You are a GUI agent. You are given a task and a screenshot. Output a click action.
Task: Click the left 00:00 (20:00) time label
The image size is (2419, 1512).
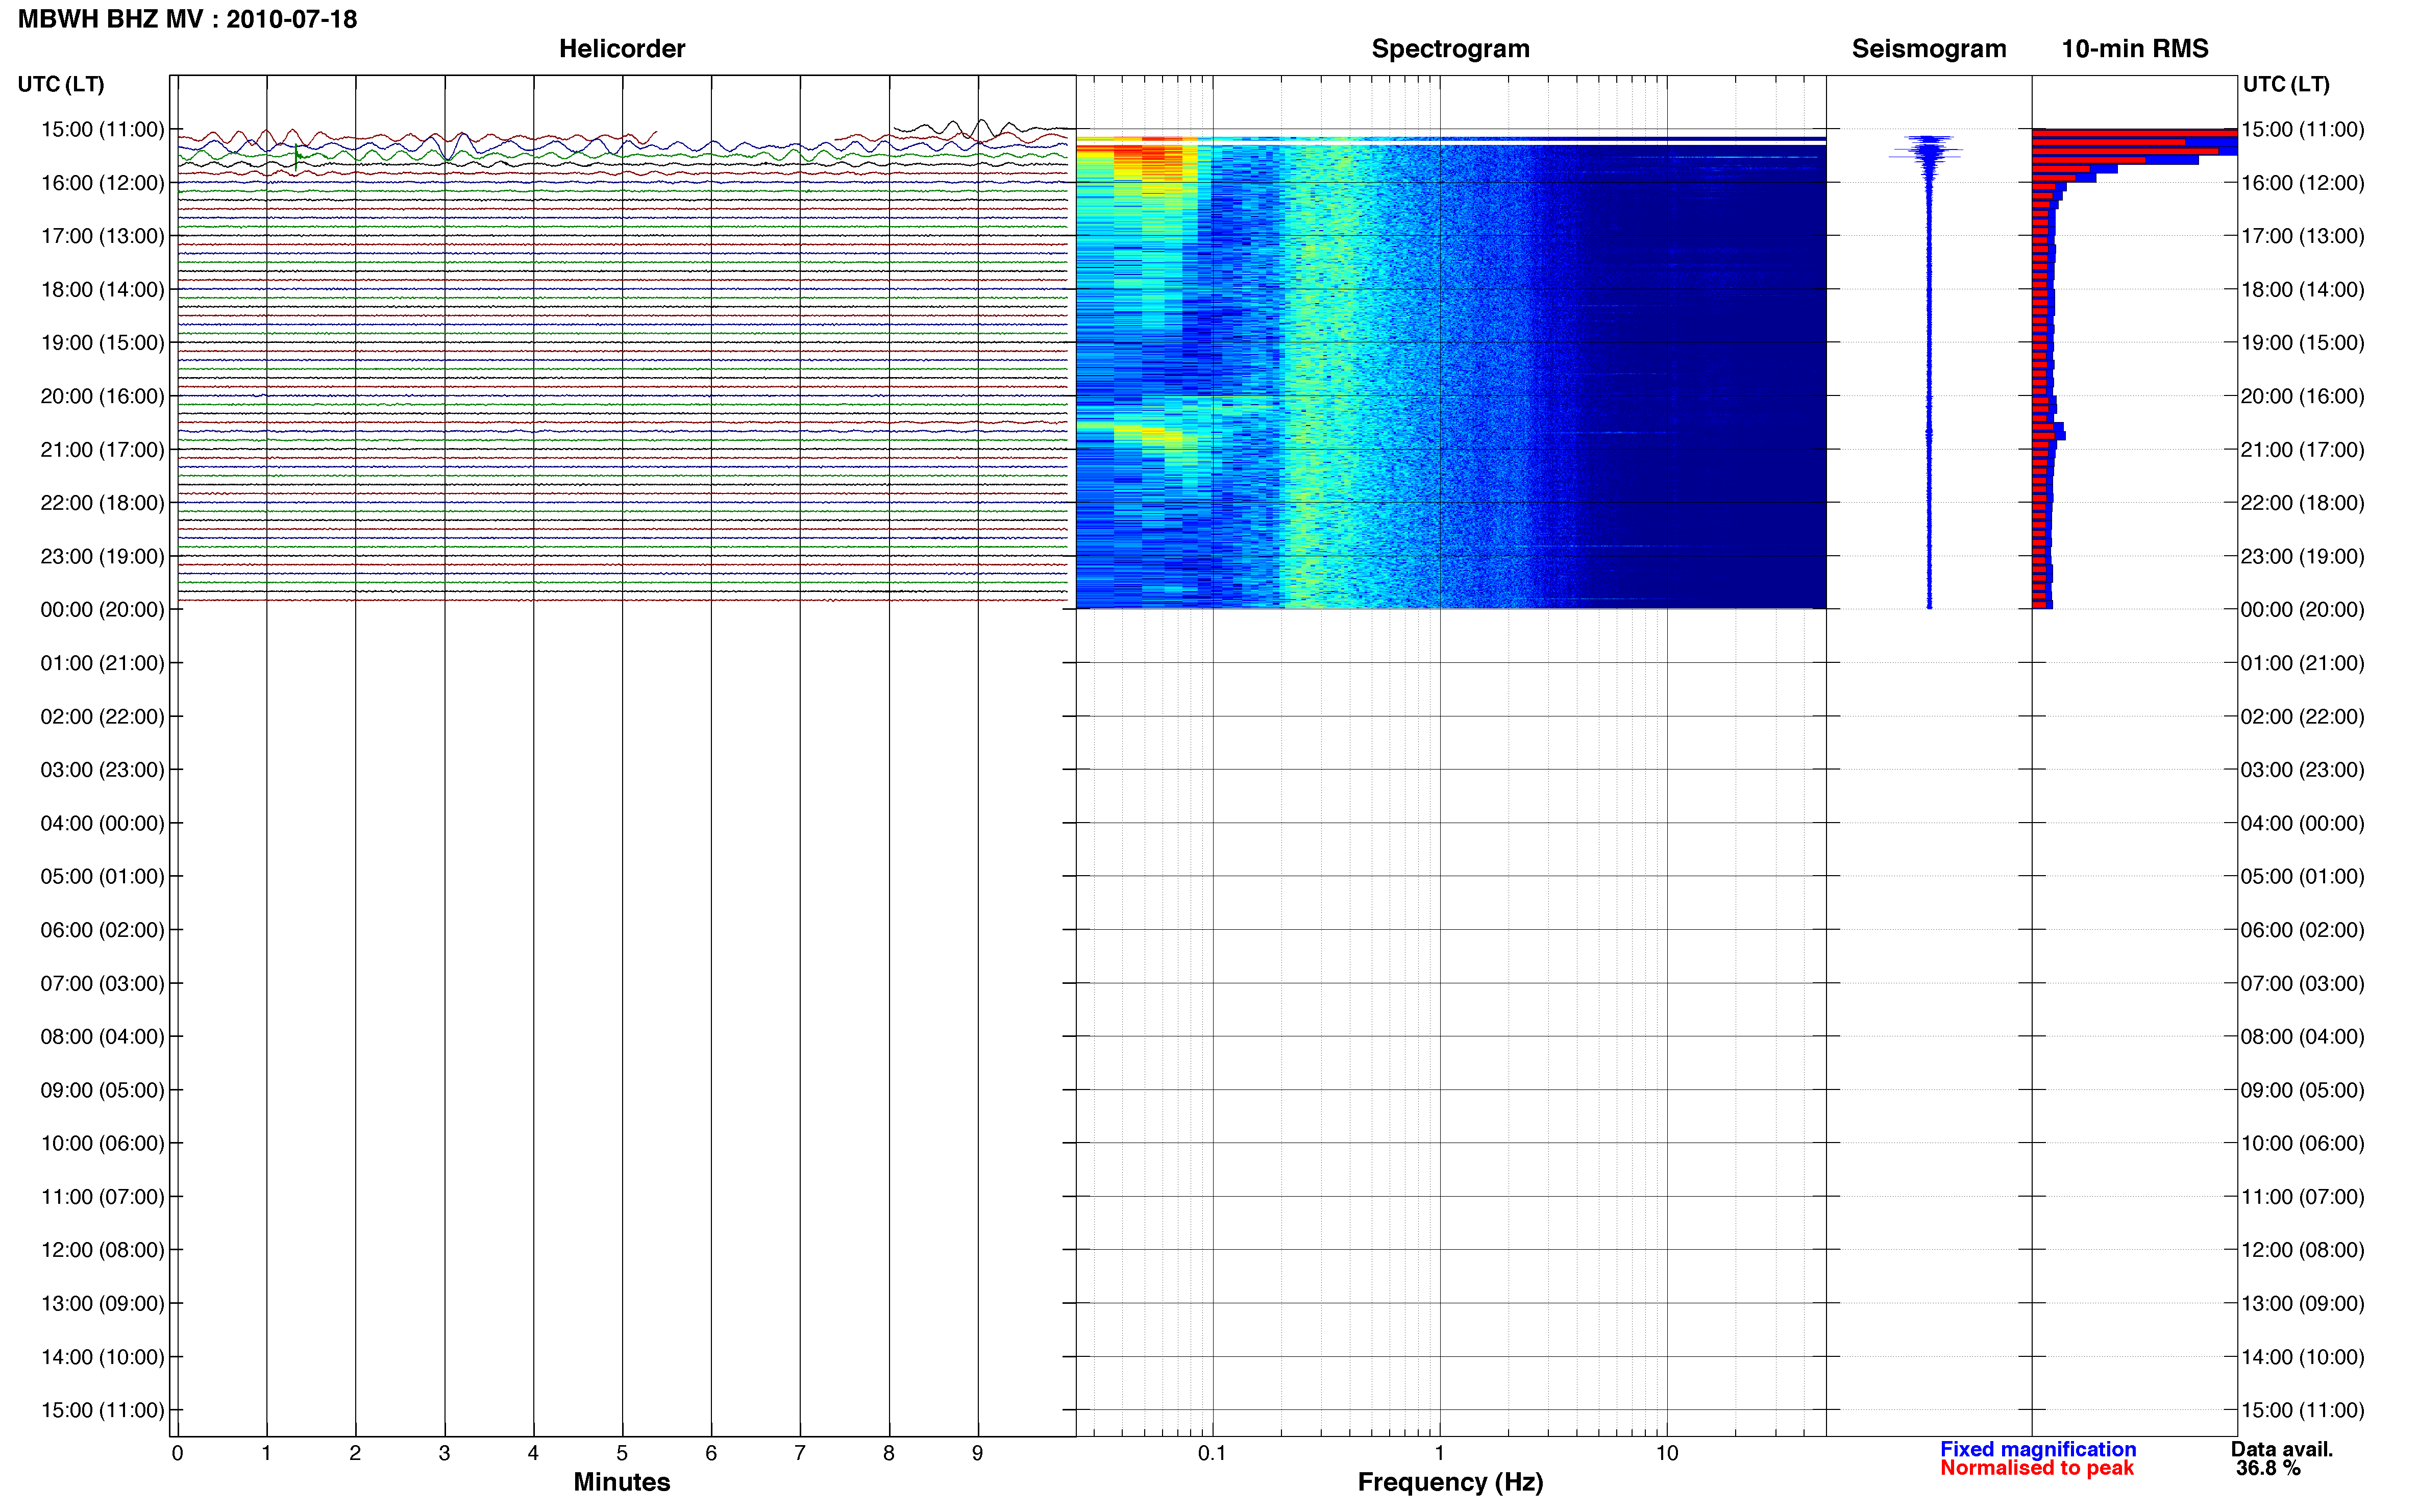tap(102, 609)
